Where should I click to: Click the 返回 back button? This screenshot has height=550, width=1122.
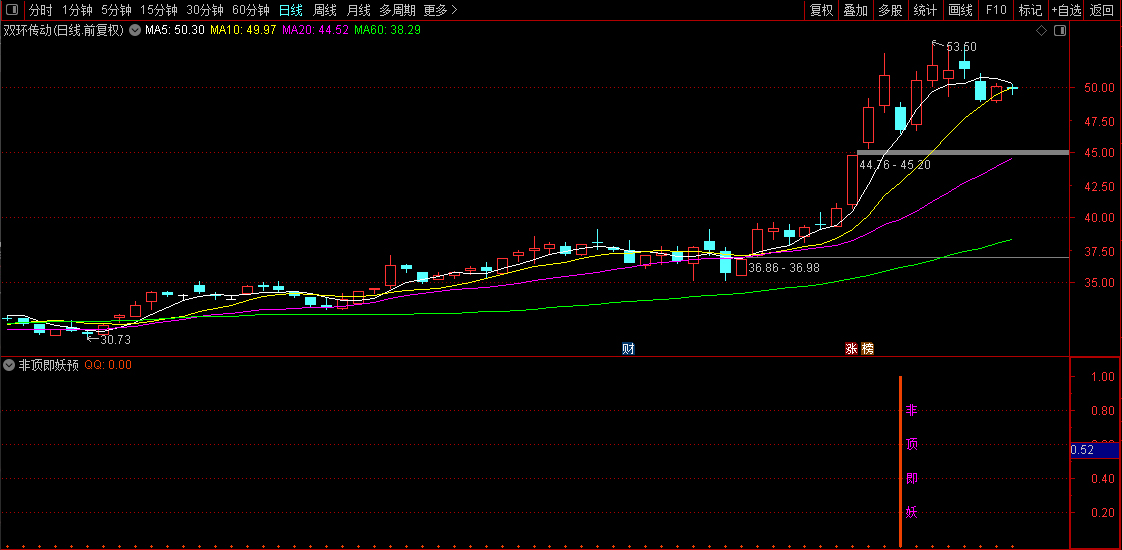pyautogui.click(x=1102, y=10)
